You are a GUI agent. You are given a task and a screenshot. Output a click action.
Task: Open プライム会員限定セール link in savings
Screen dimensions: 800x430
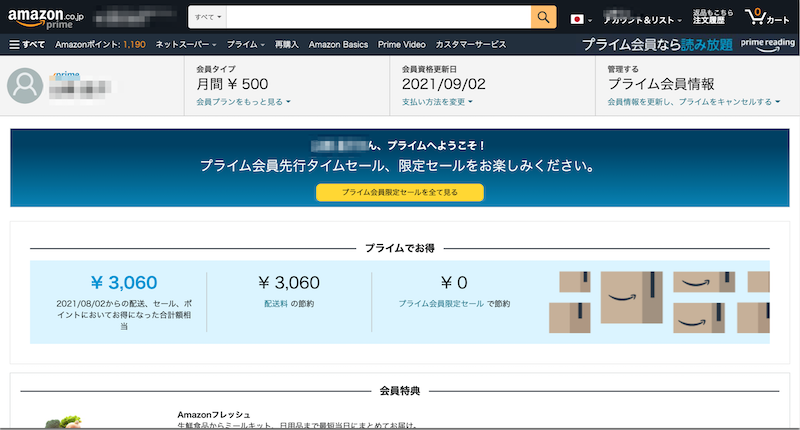click(x=441, y=303)
